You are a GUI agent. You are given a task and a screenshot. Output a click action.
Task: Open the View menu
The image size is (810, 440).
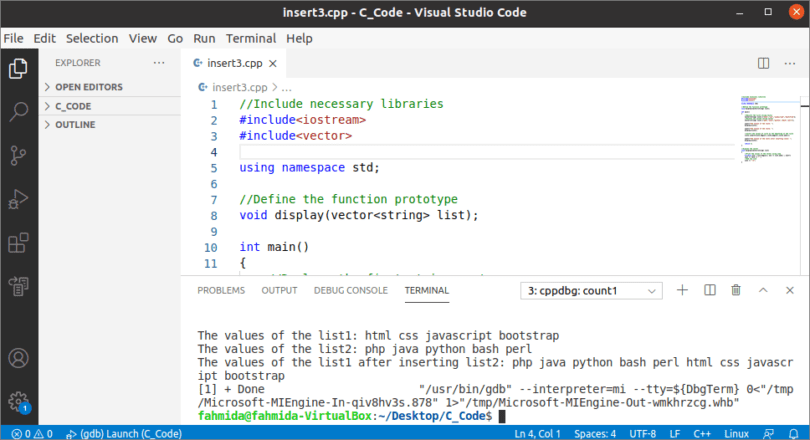click(143, 38)
